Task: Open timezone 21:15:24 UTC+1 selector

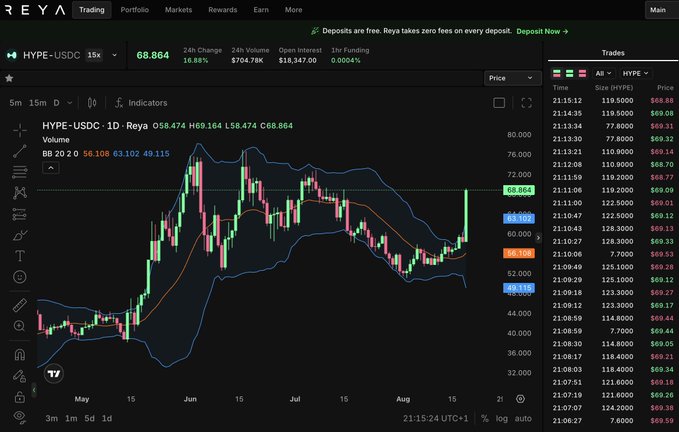Action: 436,418
